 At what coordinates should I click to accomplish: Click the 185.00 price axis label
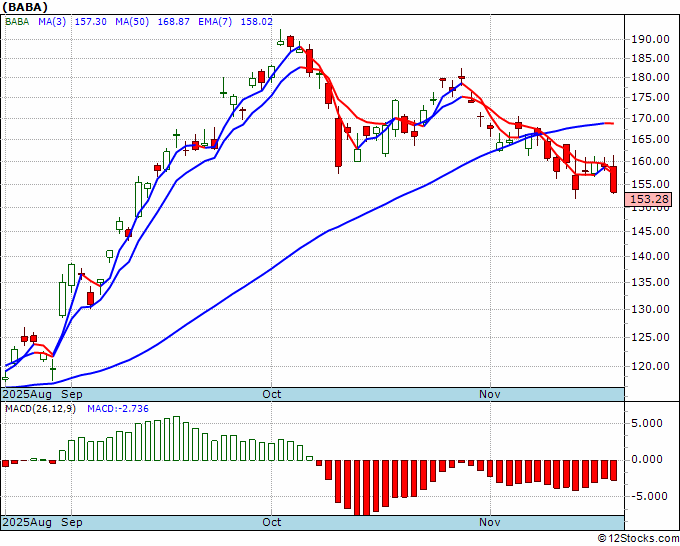pyautogui.click(x=651, y=58)
